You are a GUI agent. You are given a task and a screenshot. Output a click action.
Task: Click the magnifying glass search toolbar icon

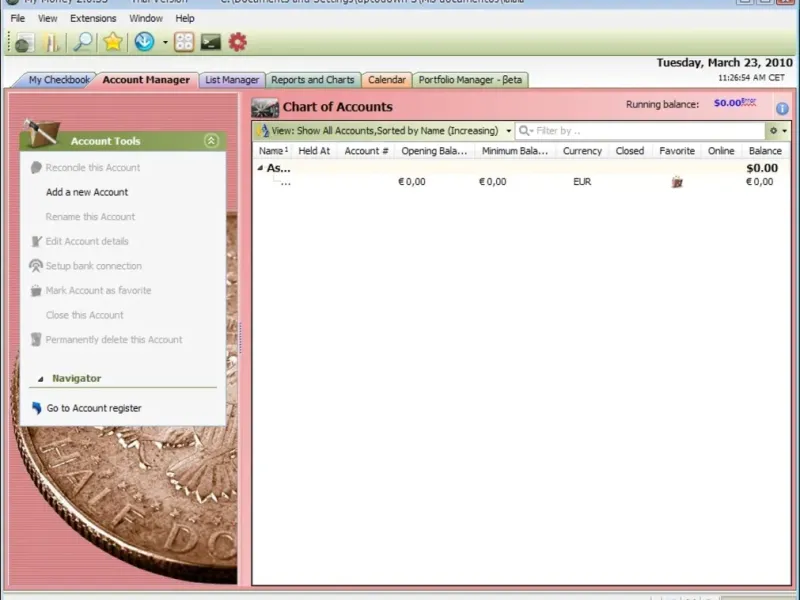pyautogui.click(x=83, y=42)
